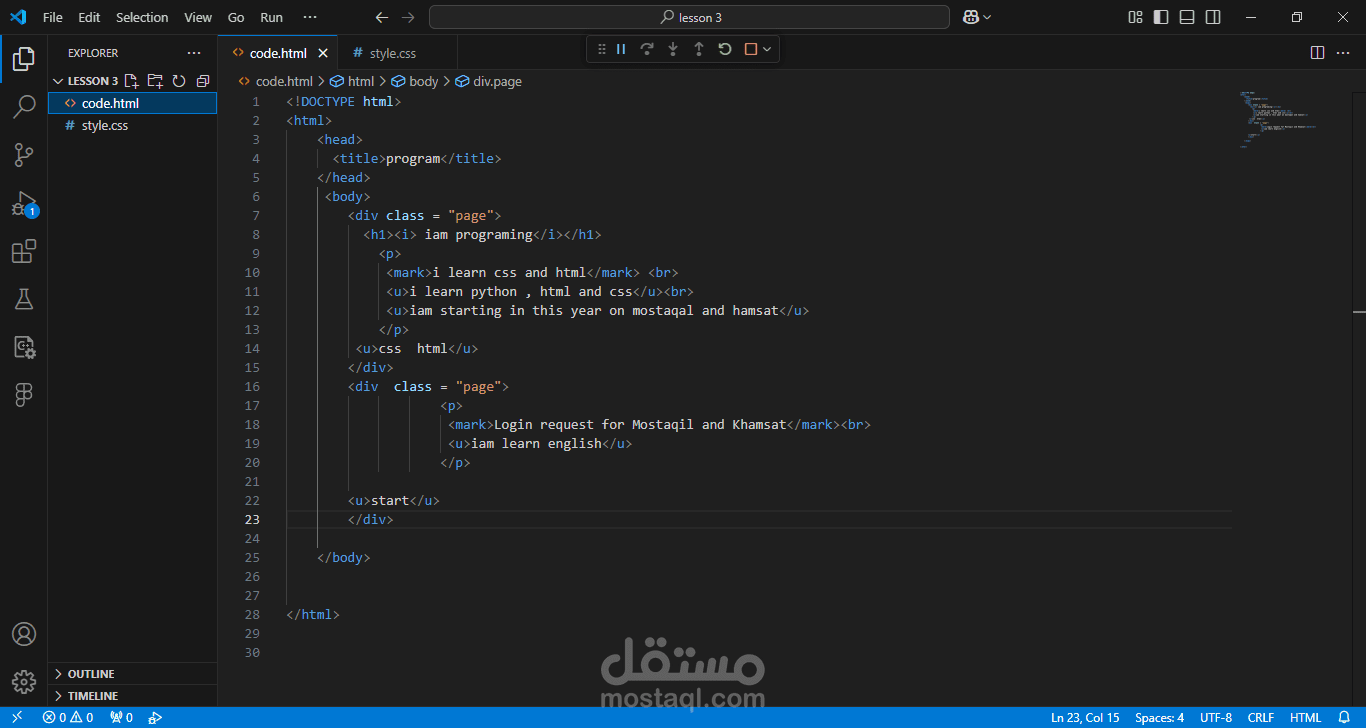This screenshot has height=728, width=1366.
Task: Open the editor More Actions menu
Action: click(x=1343, y=53)
